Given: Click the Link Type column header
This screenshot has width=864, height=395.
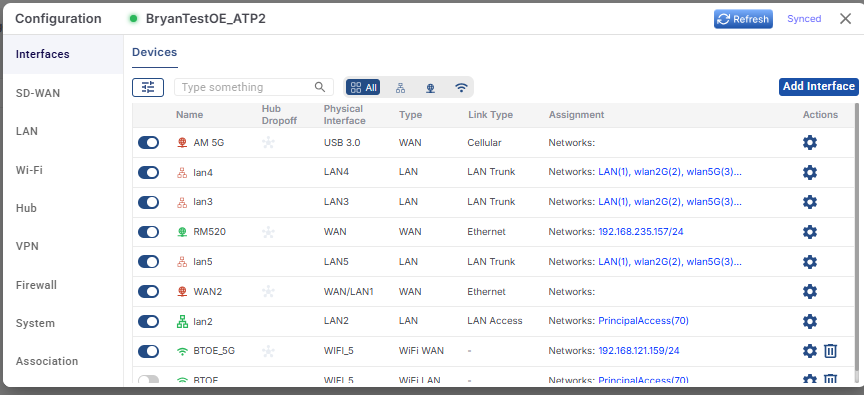Looking at the screenshot, I should pos(490,115).
